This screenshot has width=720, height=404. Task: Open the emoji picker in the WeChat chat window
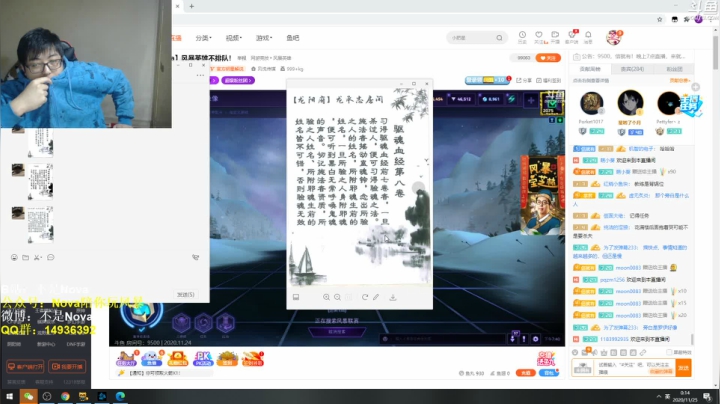(14, 258)
